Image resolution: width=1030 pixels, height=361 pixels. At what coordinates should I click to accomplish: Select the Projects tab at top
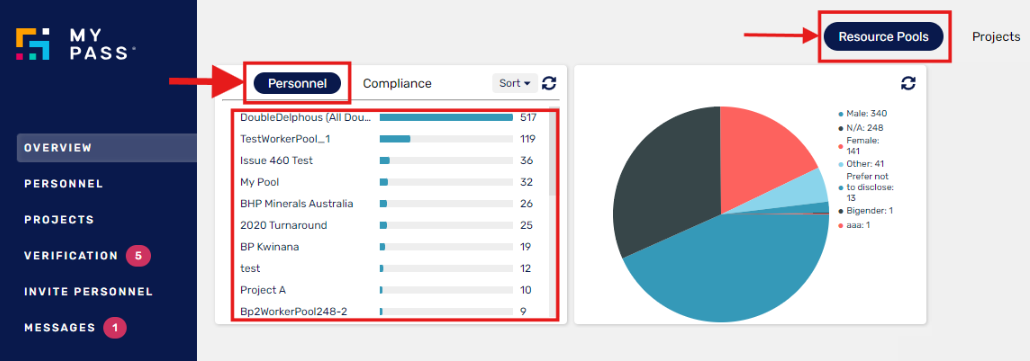pos(996,37)
